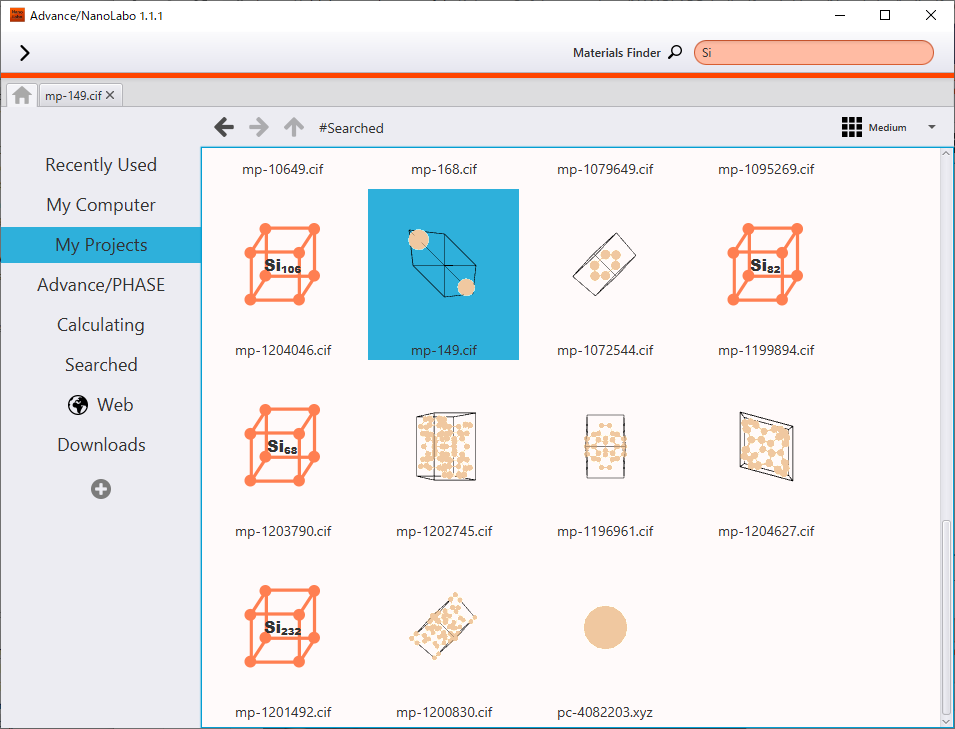The width and height of the screenshot is (955, 729).
Task: Open Searched in sidebar
Action: coord(101,365)
